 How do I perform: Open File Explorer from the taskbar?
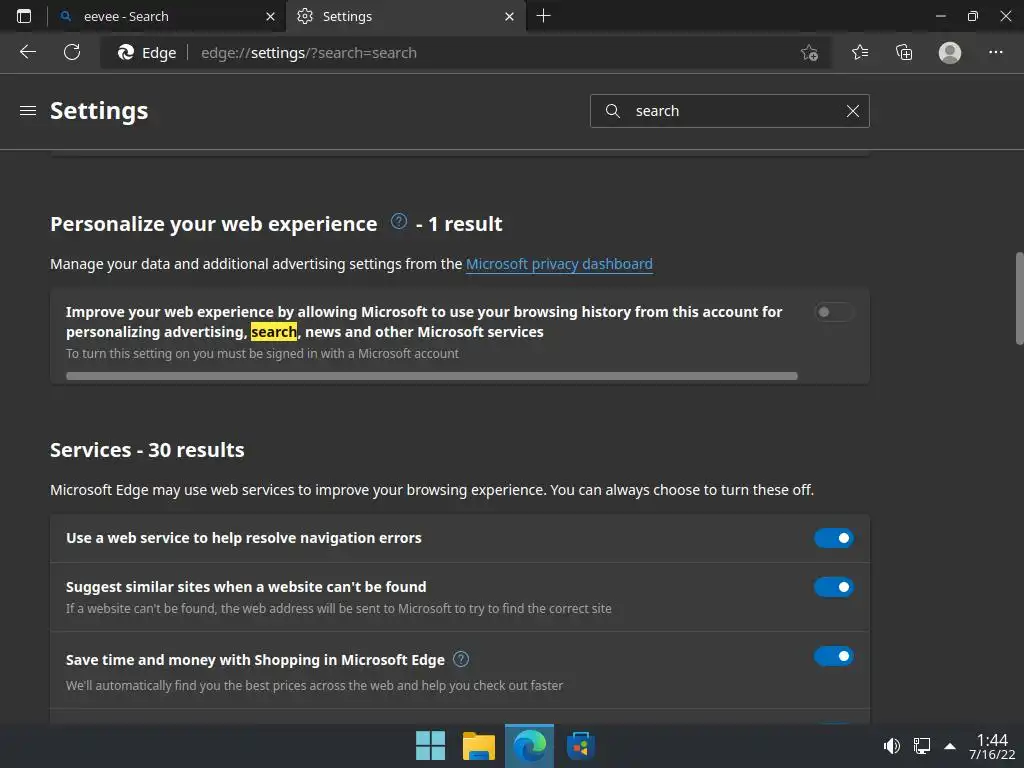tap(479, 746)
